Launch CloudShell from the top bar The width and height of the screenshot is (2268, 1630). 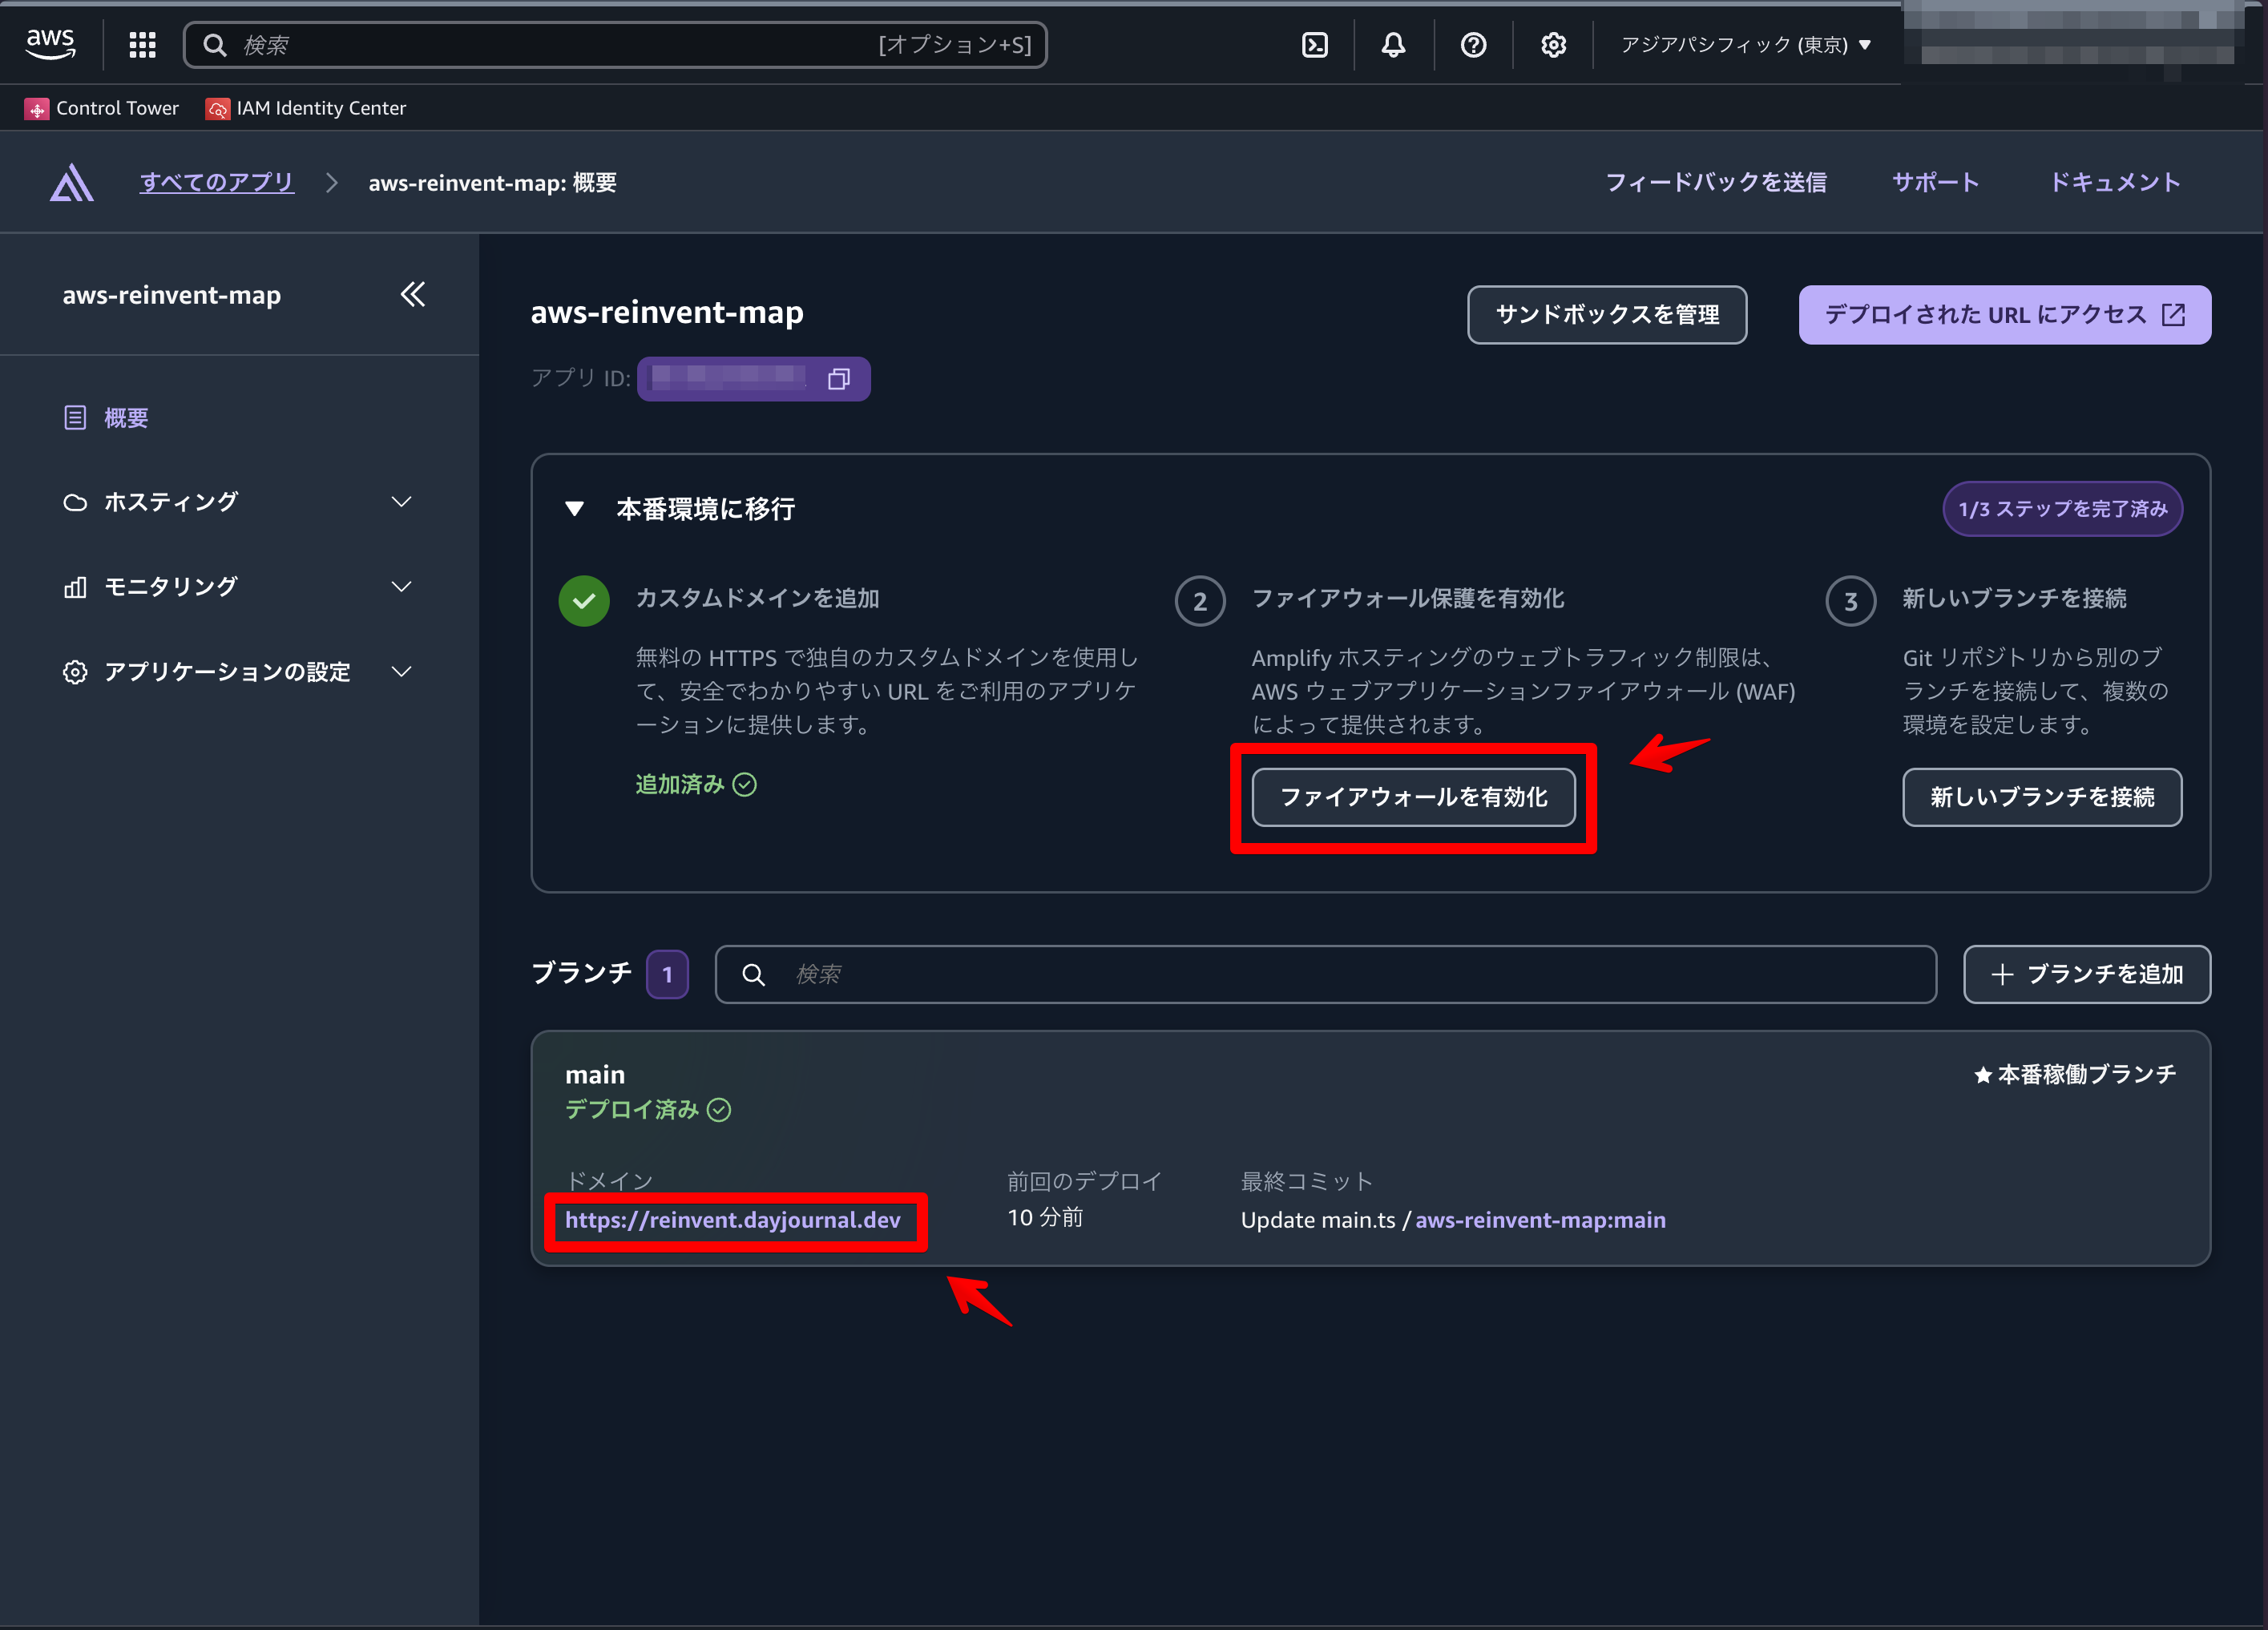[1314, 45]
